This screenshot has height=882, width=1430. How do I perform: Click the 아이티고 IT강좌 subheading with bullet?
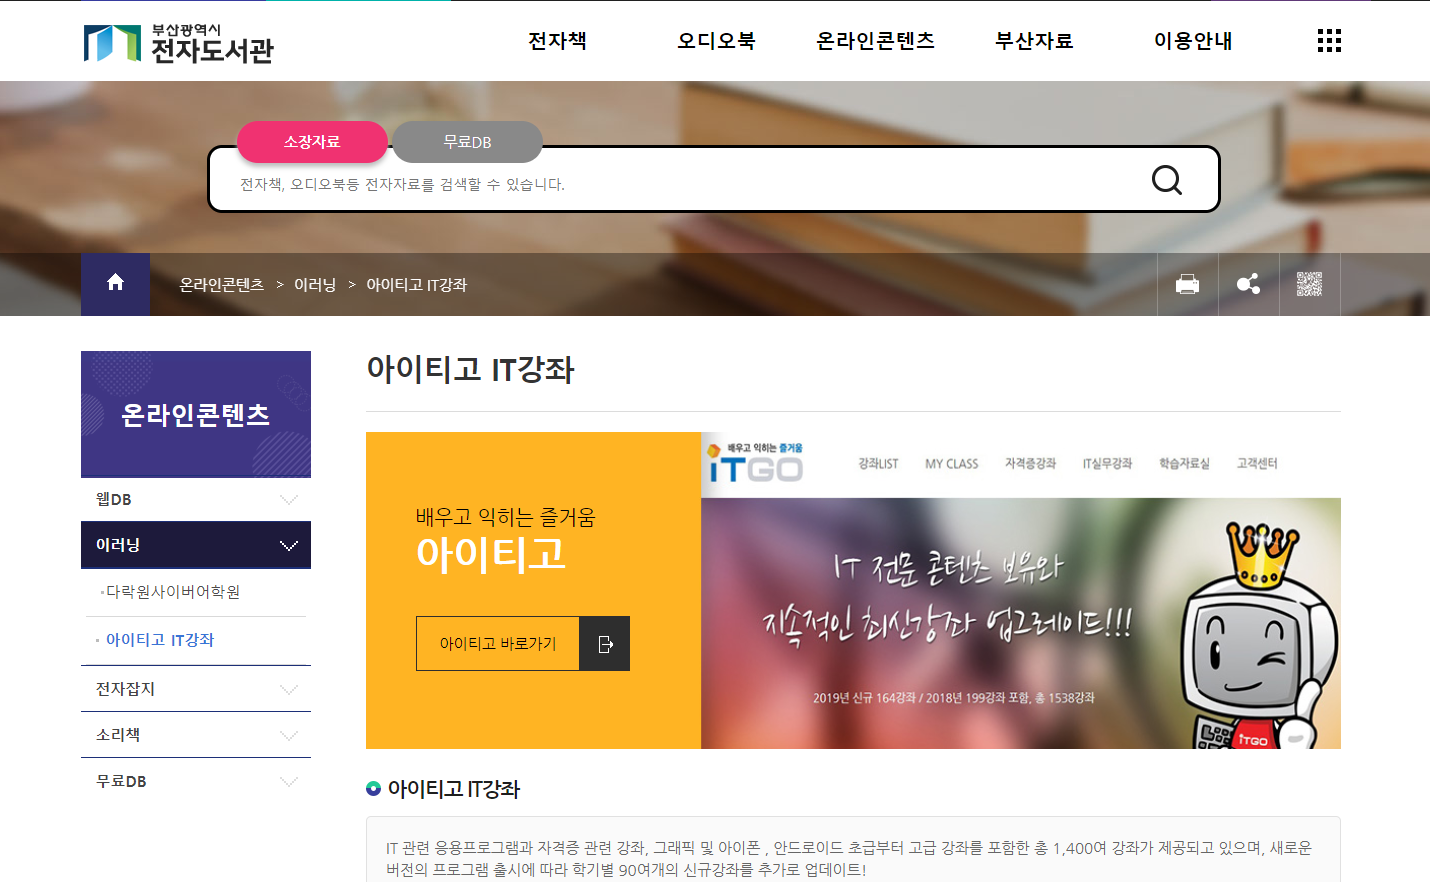[x=444, y=789]
